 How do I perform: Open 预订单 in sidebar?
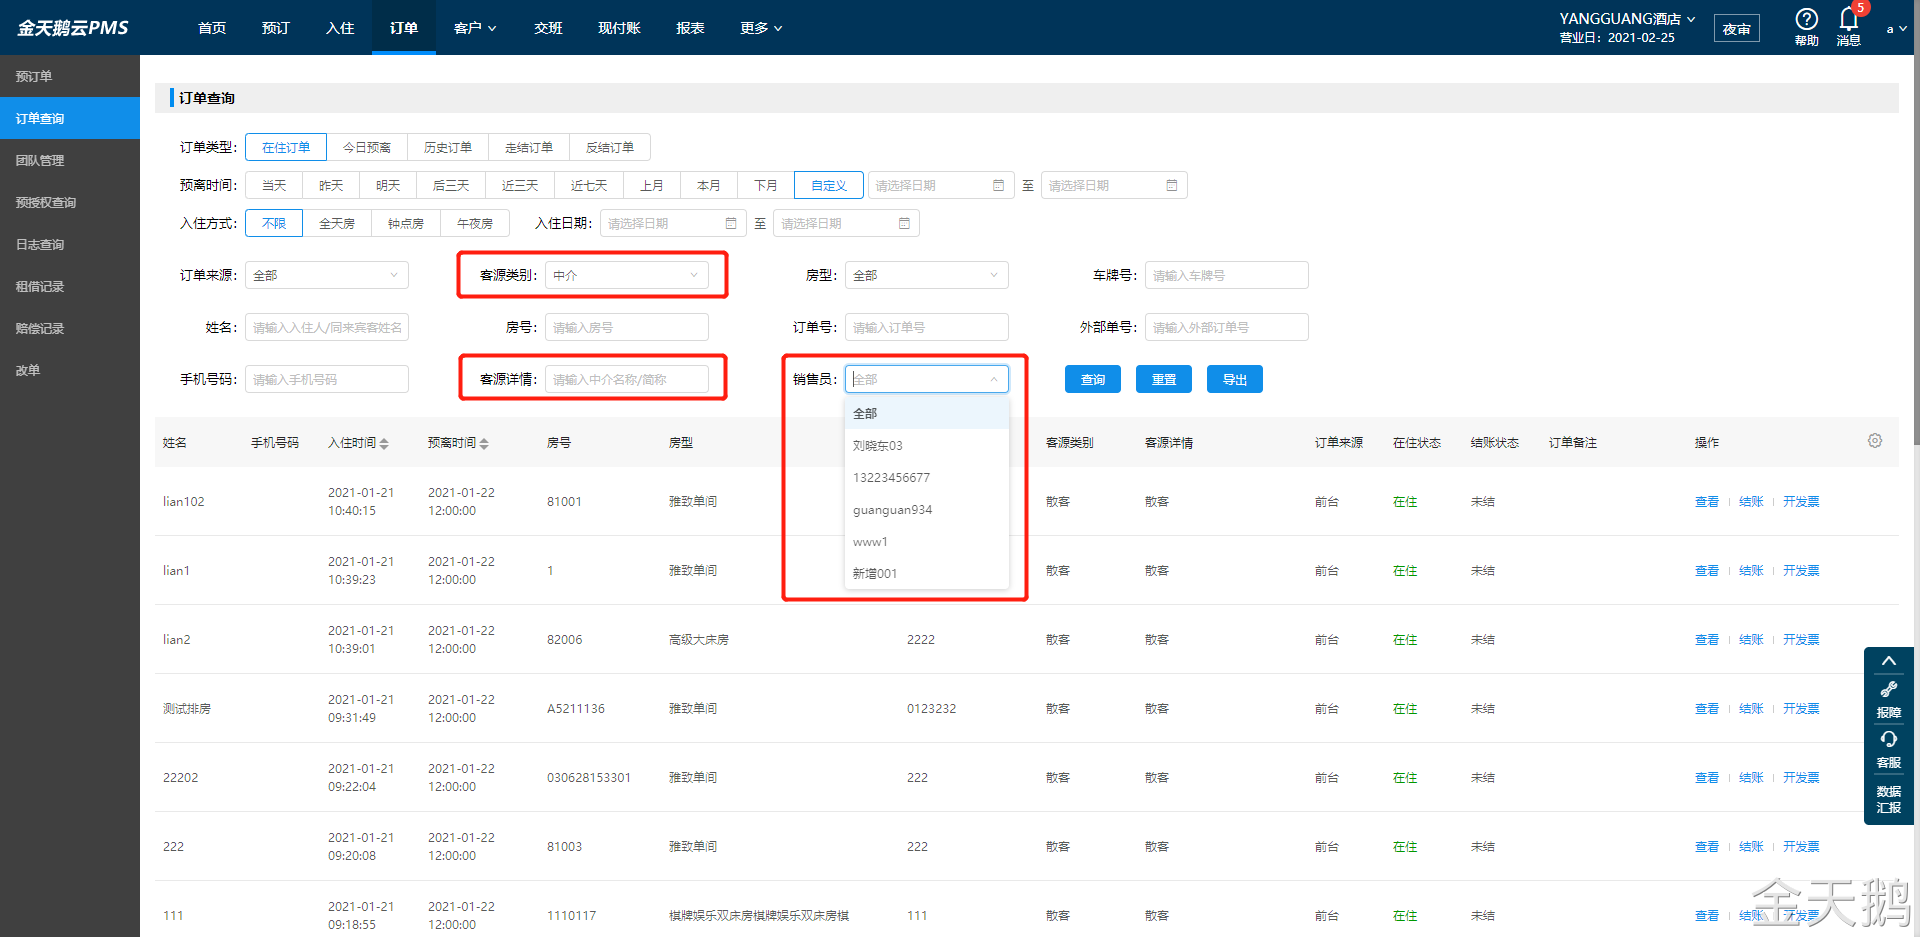tap(70, 76)
